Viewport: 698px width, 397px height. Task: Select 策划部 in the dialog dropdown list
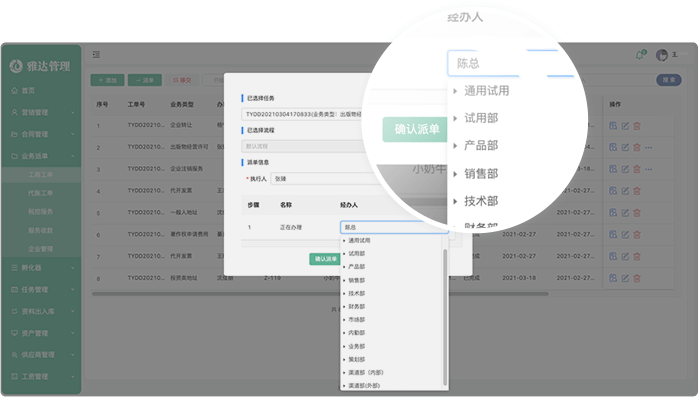point(357,360)
